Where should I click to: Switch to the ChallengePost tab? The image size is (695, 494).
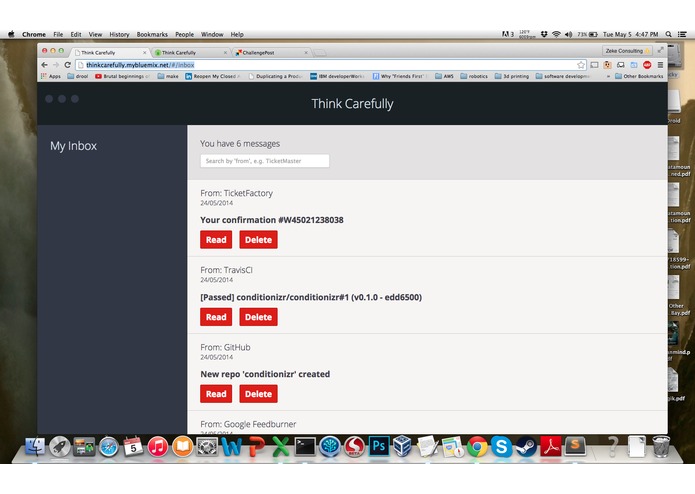click(271, 52)
